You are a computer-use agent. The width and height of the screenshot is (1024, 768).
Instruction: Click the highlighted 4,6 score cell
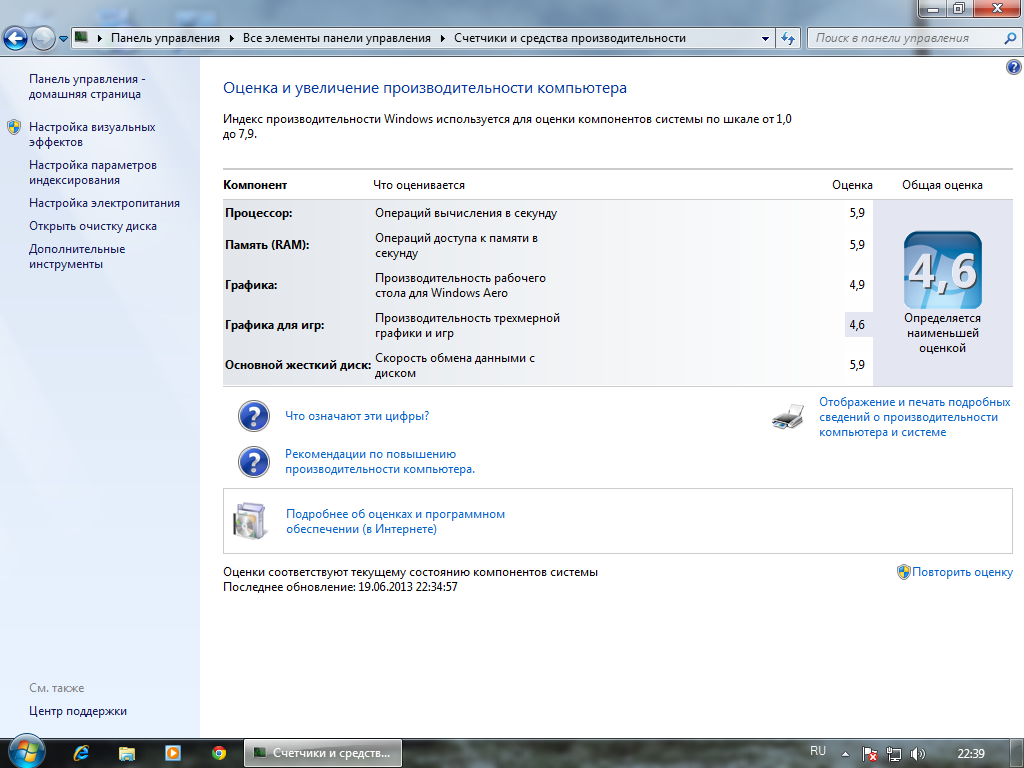click(858, 325)
